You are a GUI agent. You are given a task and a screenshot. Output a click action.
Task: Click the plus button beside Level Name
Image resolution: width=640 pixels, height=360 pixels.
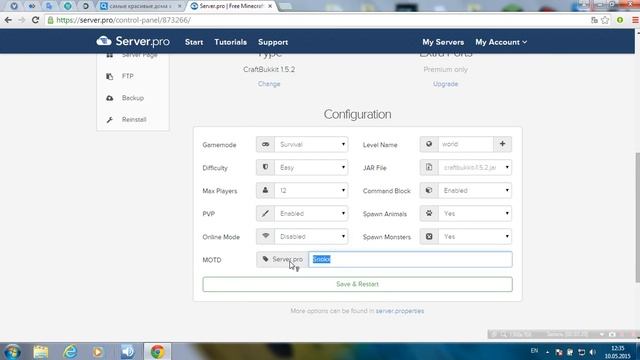click(x=502, y=144)
